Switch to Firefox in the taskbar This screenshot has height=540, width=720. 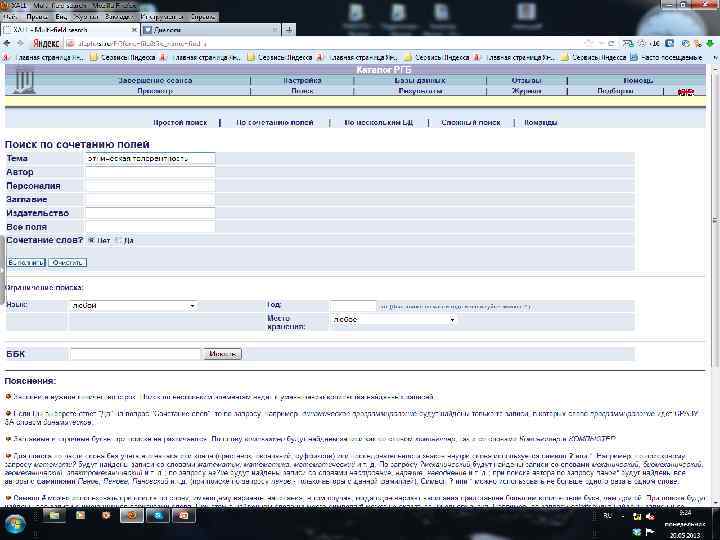132,516
